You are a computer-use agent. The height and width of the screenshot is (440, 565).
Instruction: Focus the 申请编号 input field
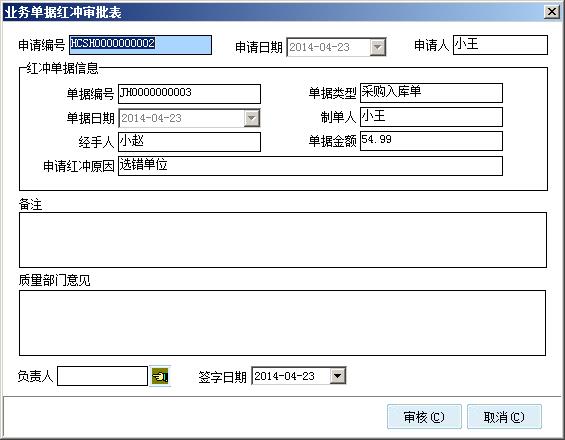pos(141,45)
